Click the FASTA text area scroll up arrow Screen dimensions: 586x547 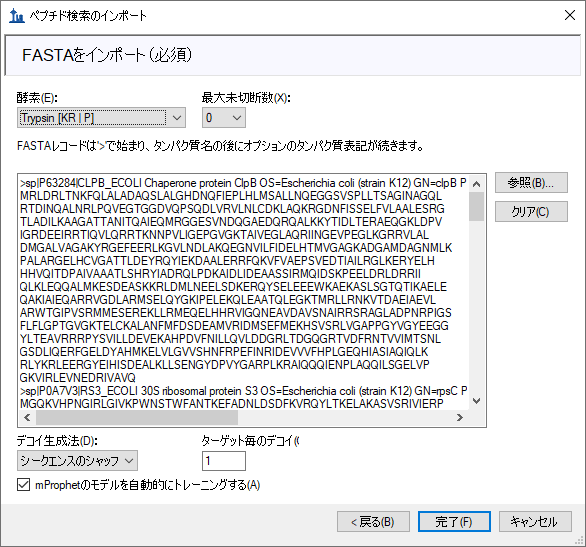pos(476,183)
